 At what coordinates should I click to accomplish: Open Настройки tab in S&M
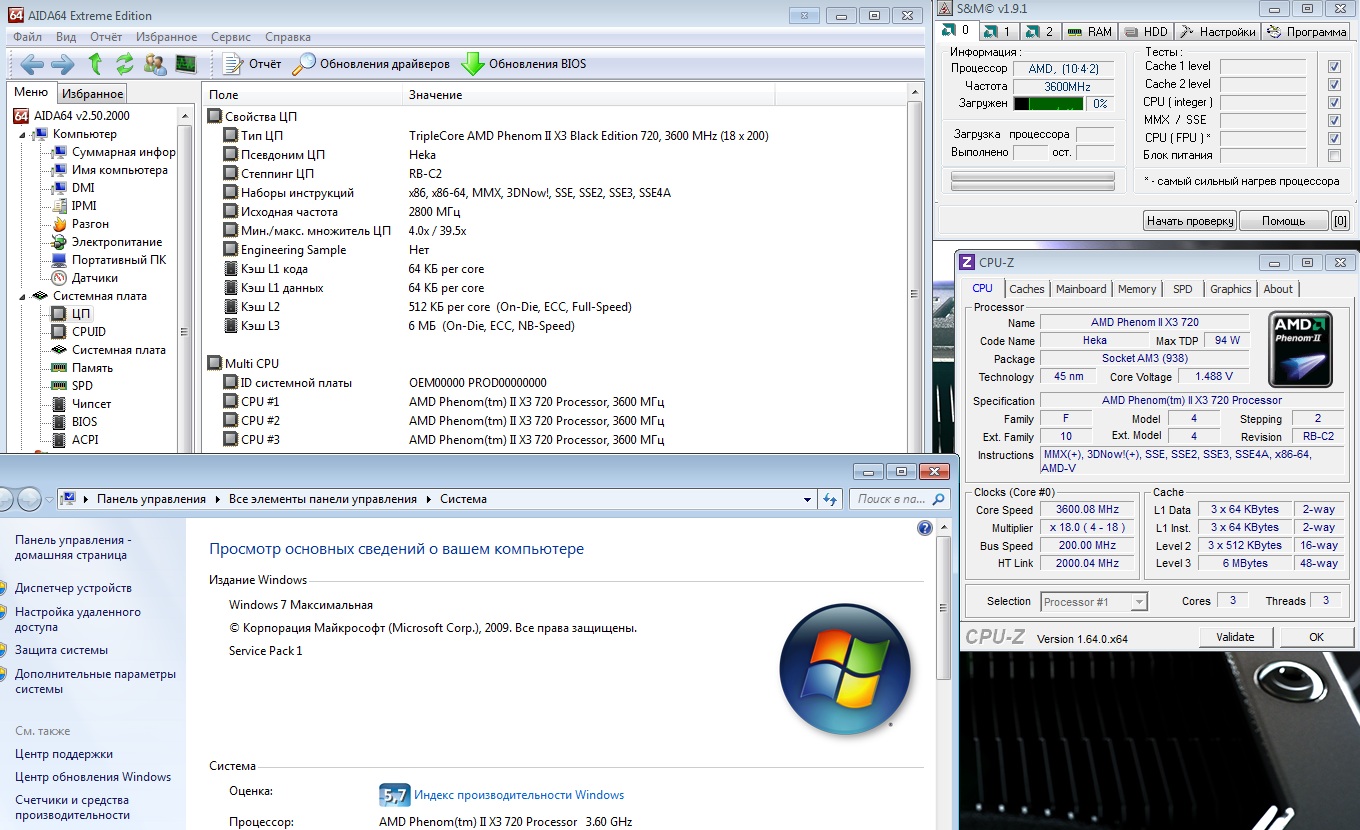[1217, 32]
